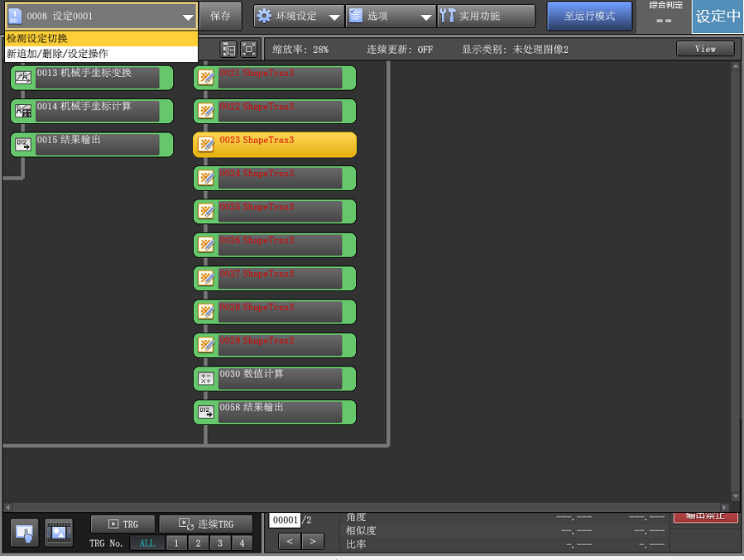Select the 0029 ShapeTrax3 label

(257, 341)
